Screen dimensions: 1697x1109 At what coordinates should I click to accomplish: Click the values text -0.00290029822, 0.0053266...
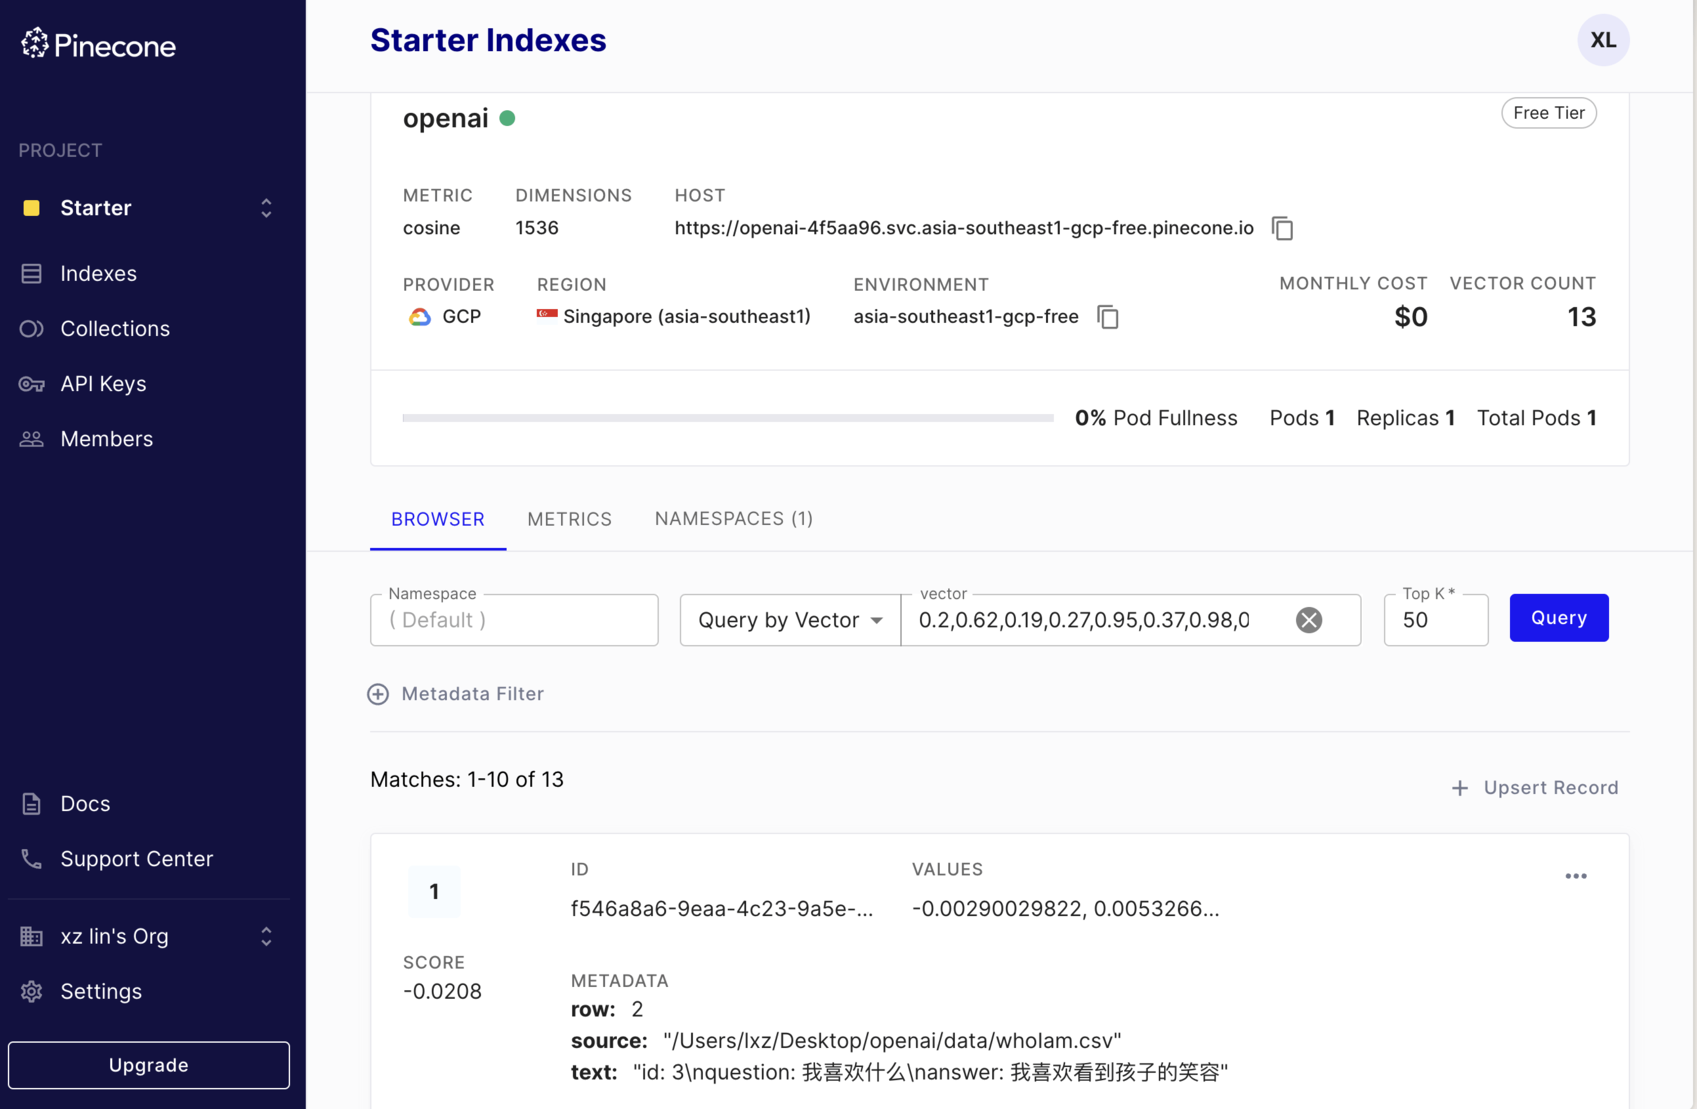click(1066, 909)
